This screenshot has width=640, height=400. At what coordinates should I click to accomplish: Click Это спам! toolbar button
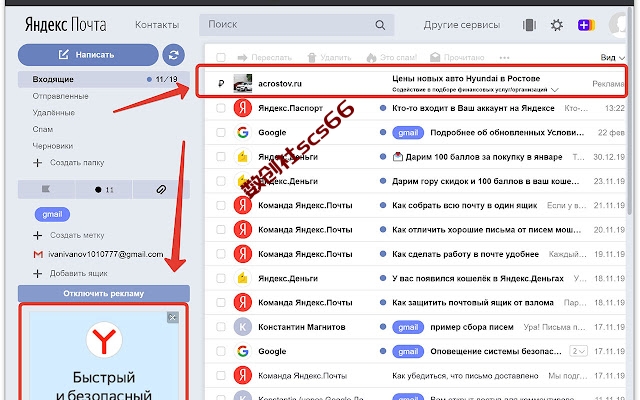pos(391,58)
